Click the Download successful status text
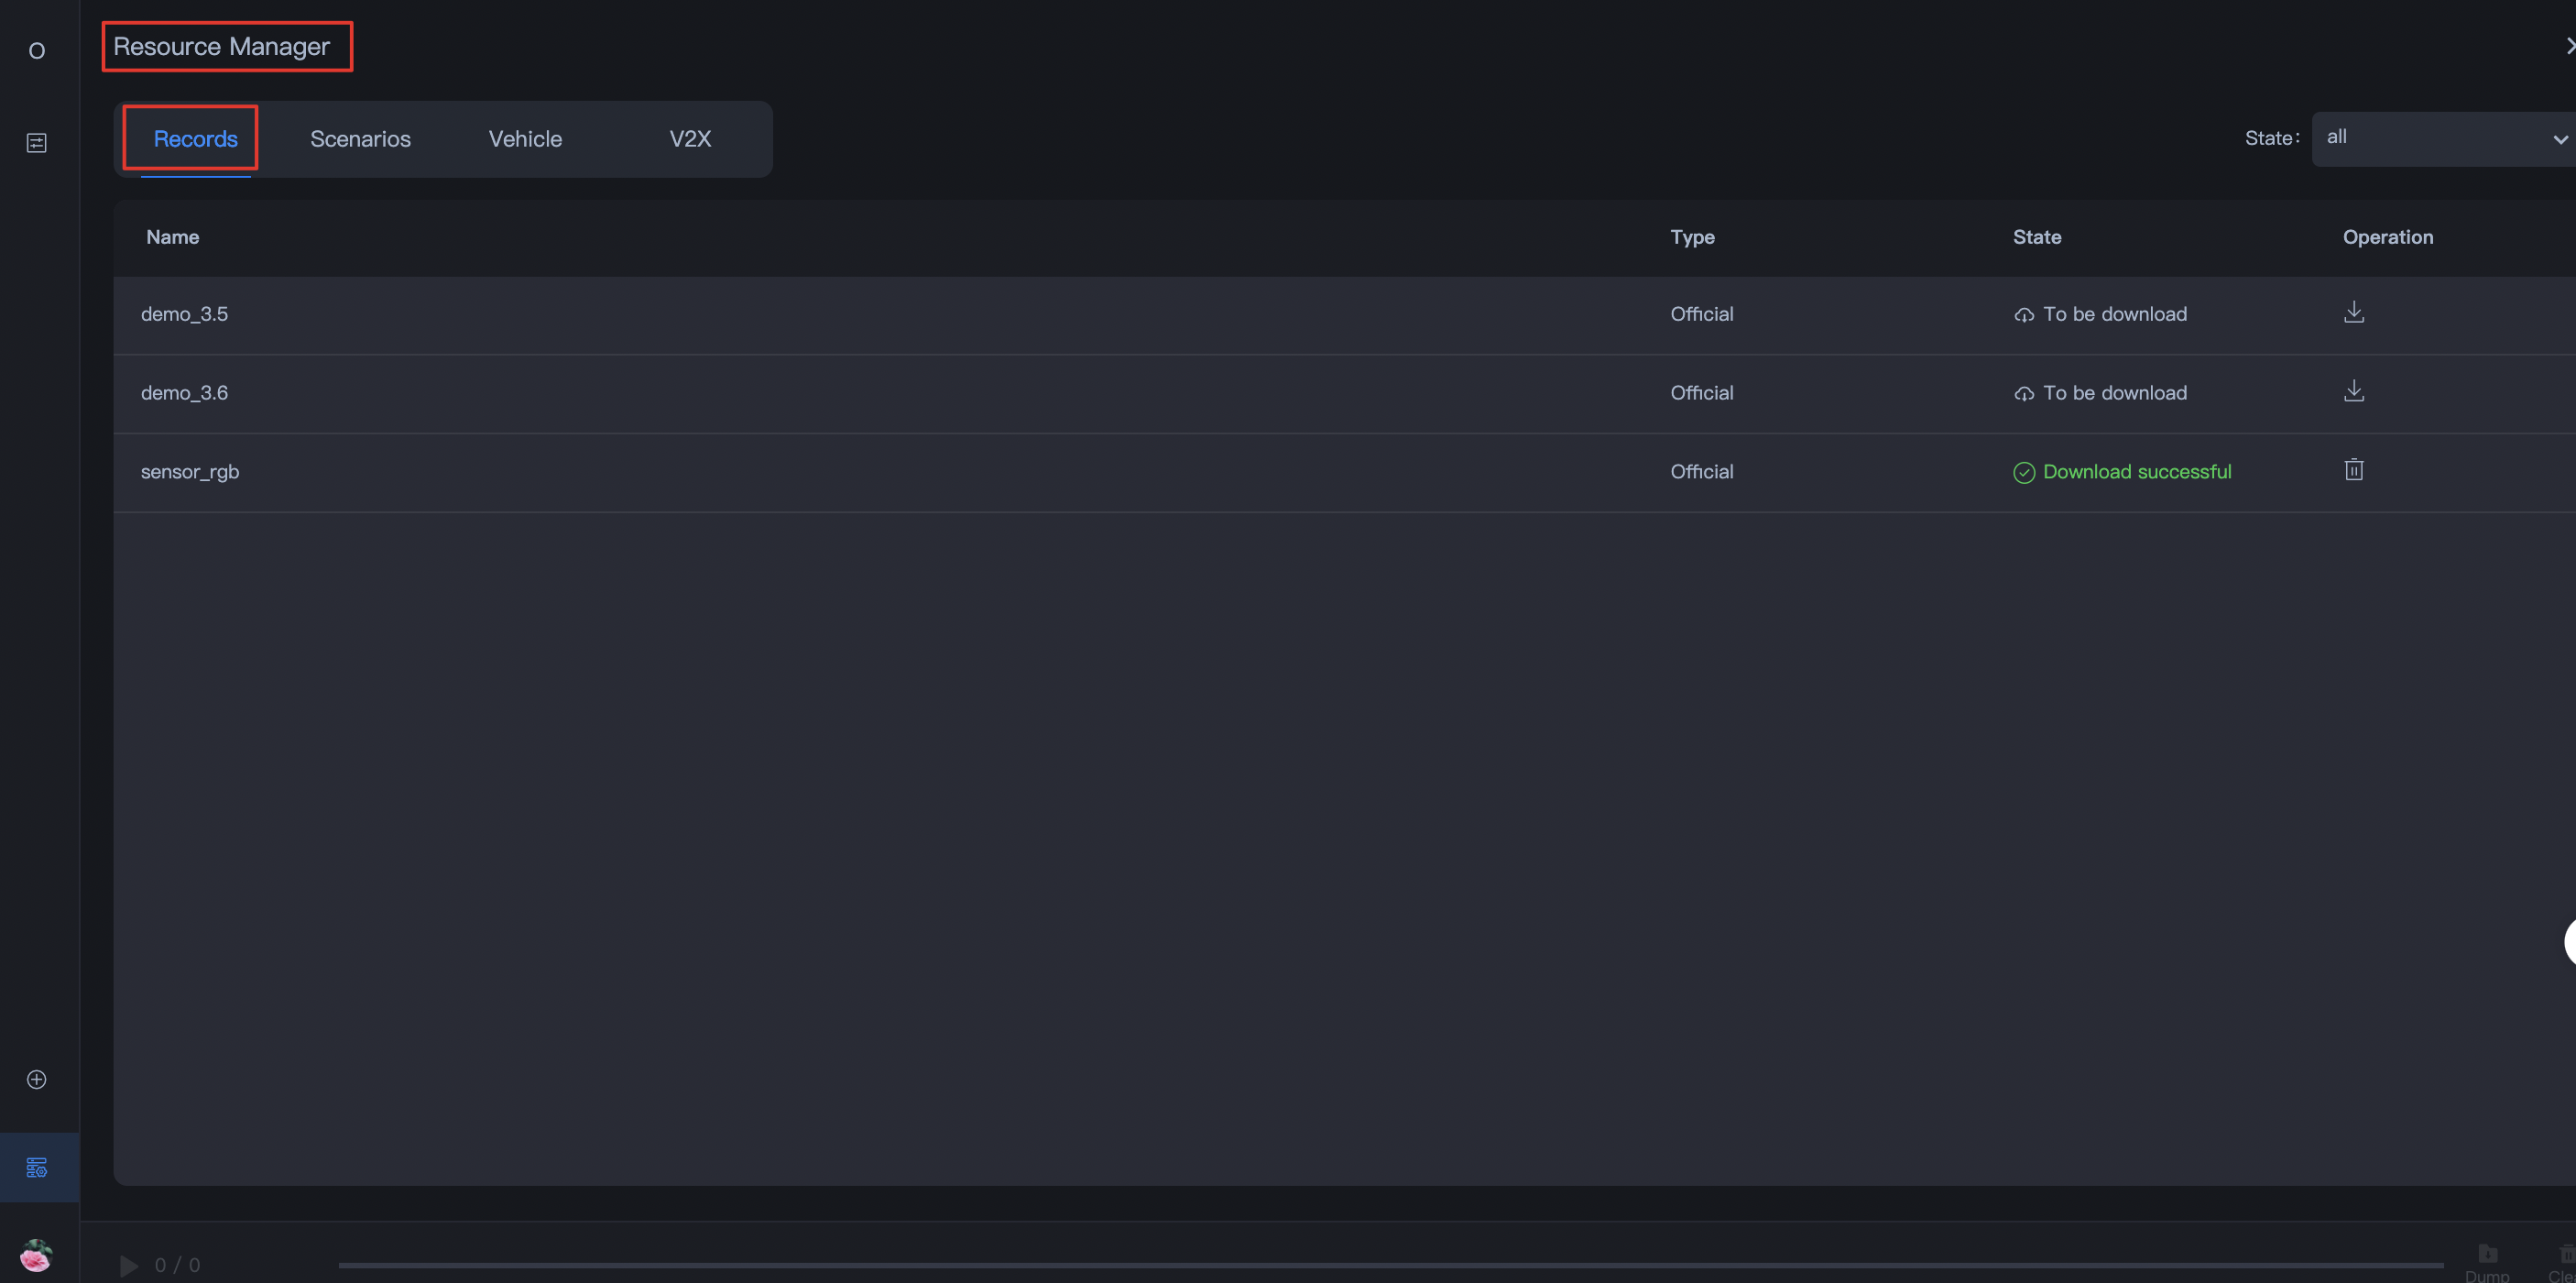This screenshot has width=2576, height=1283. click(x=2137, y=471)
